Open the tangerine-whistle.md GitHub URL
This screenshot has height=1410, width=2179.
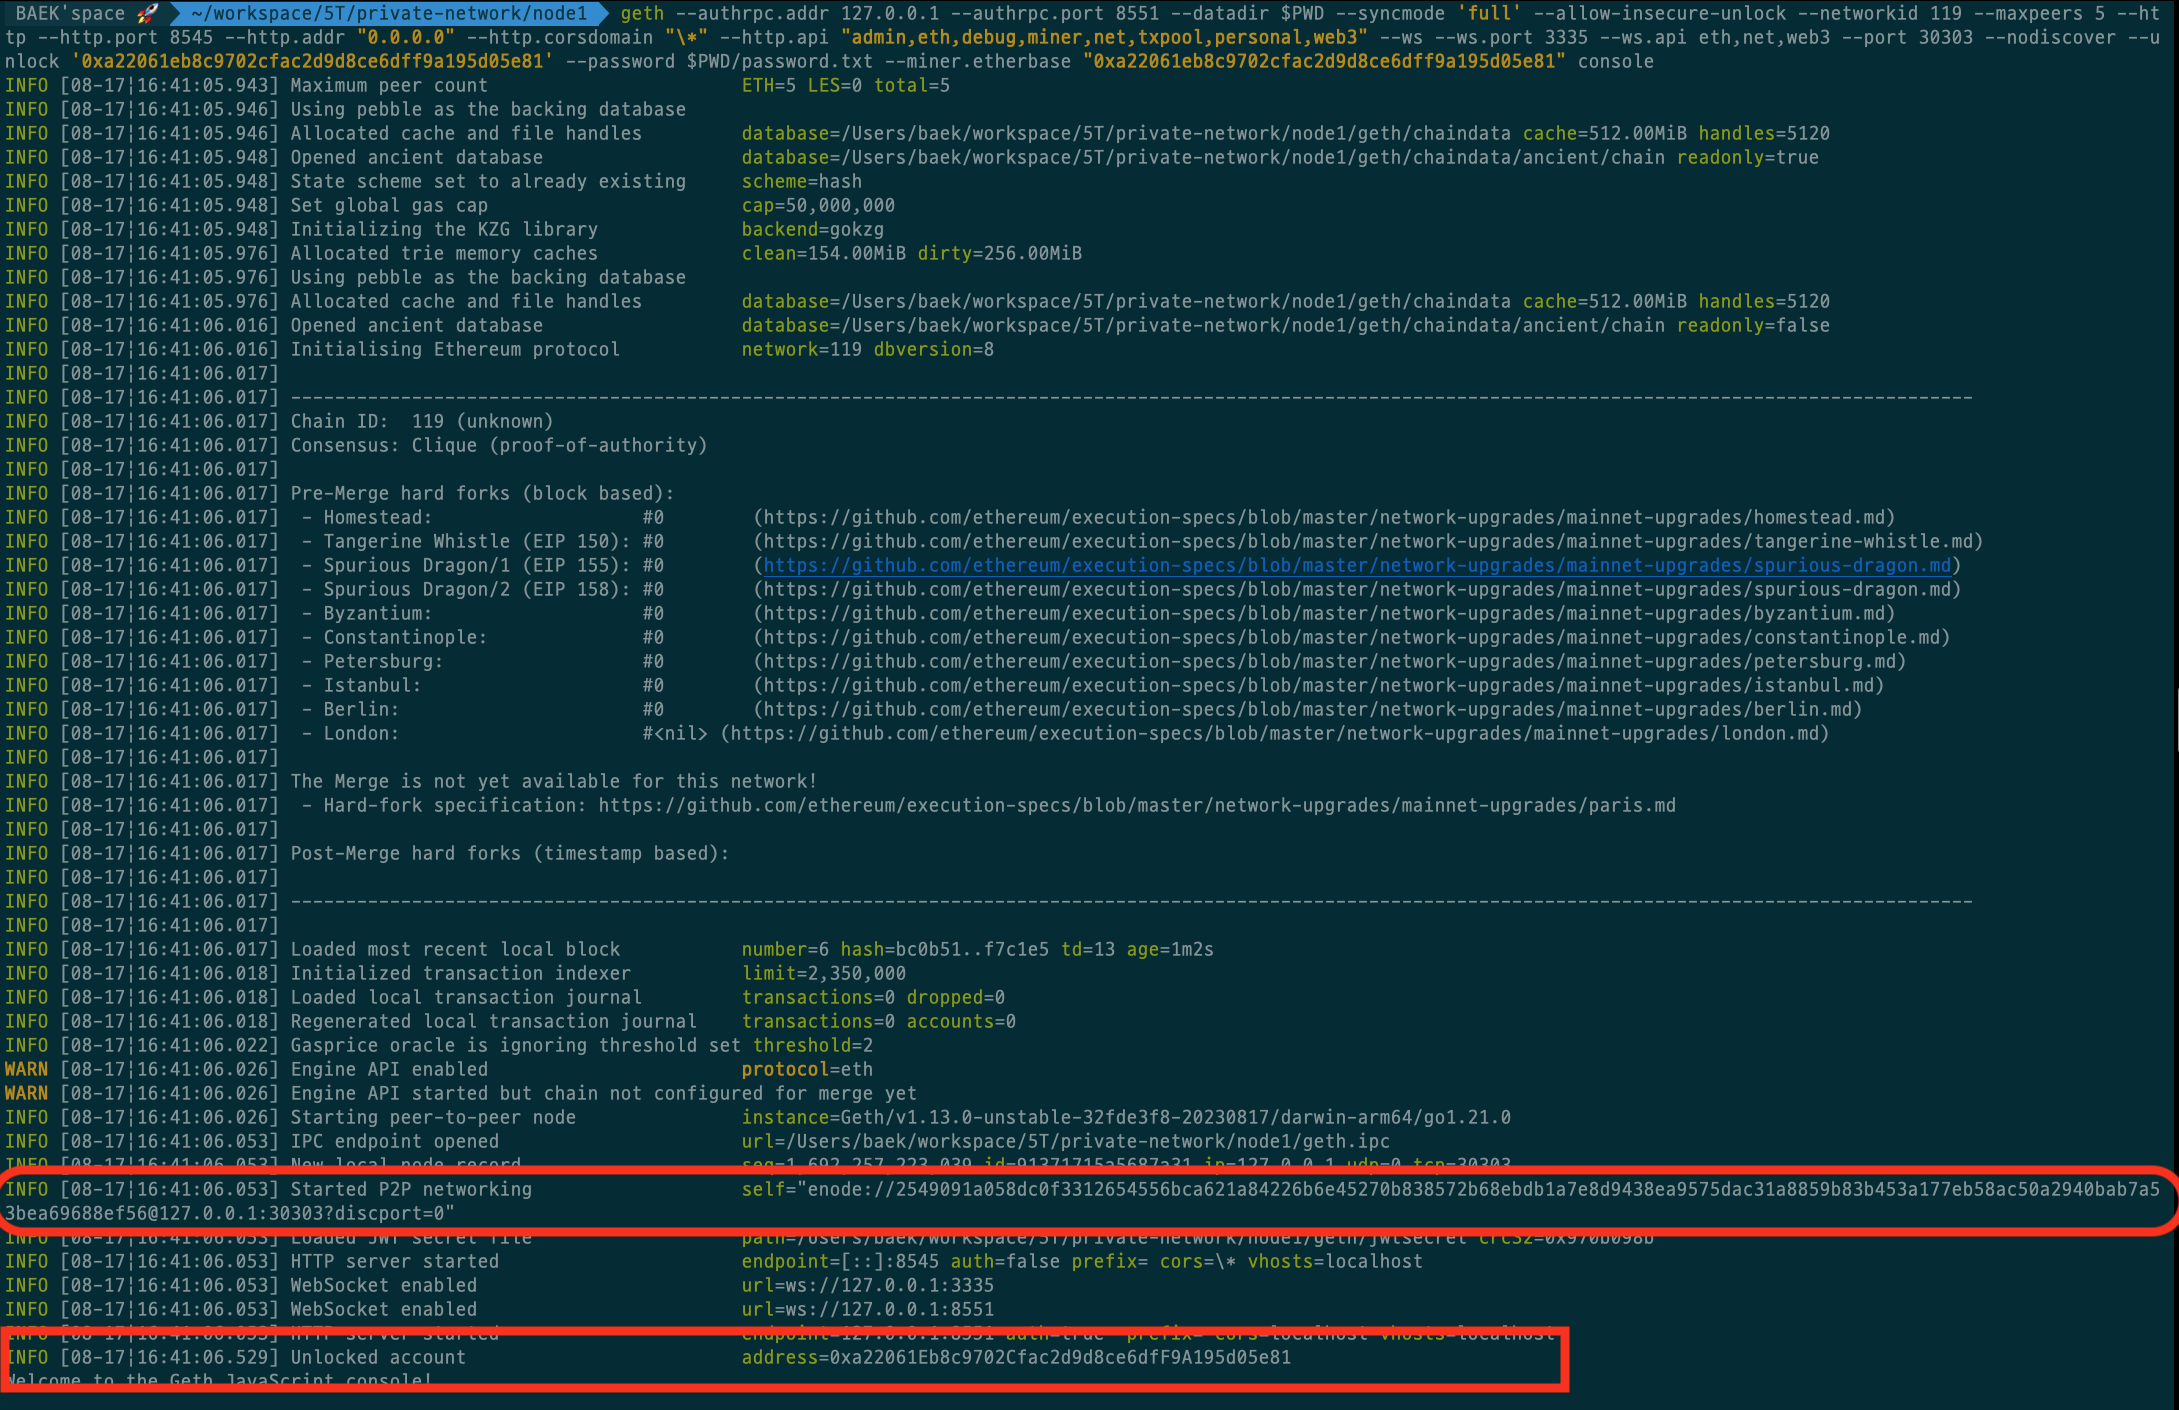1368,541
